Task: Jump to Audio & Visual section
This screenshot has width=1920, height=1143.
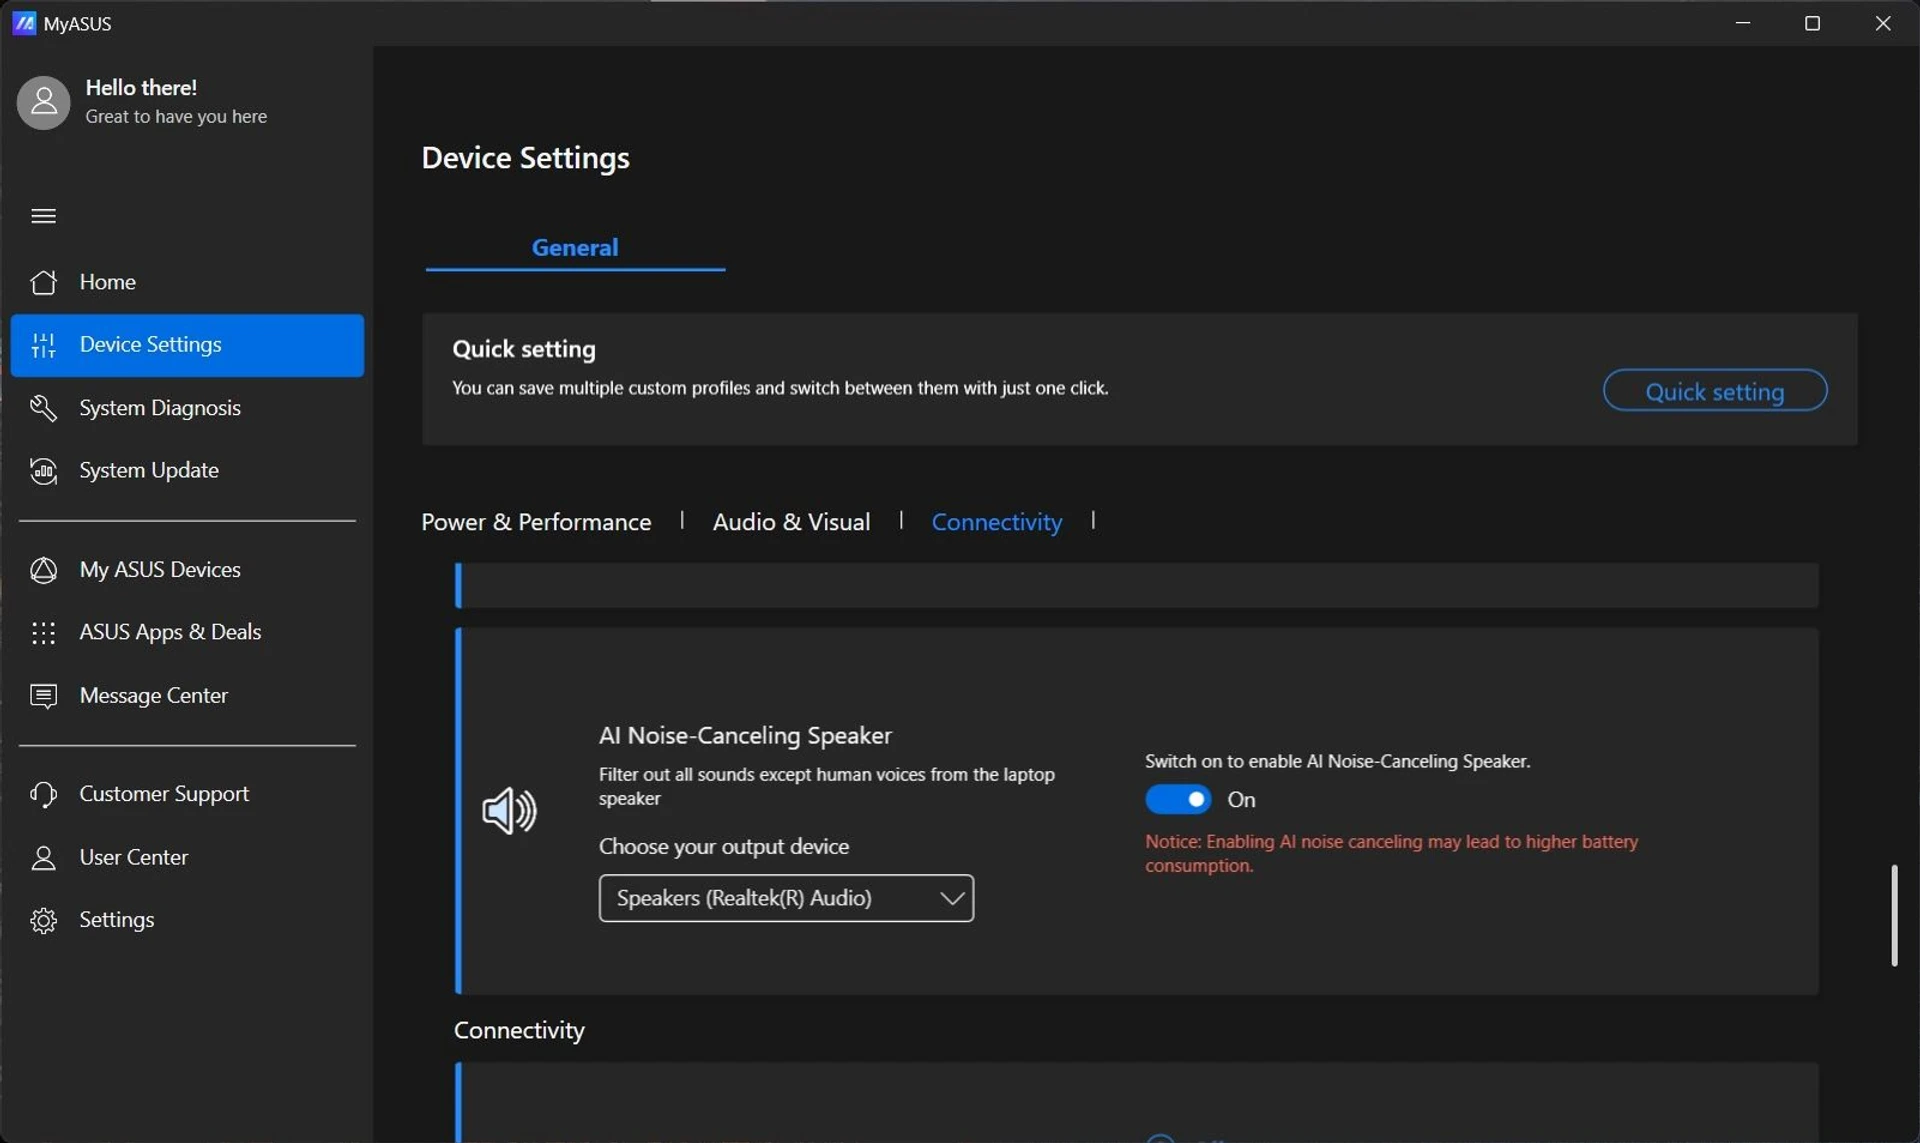Action: pos(791,522)
